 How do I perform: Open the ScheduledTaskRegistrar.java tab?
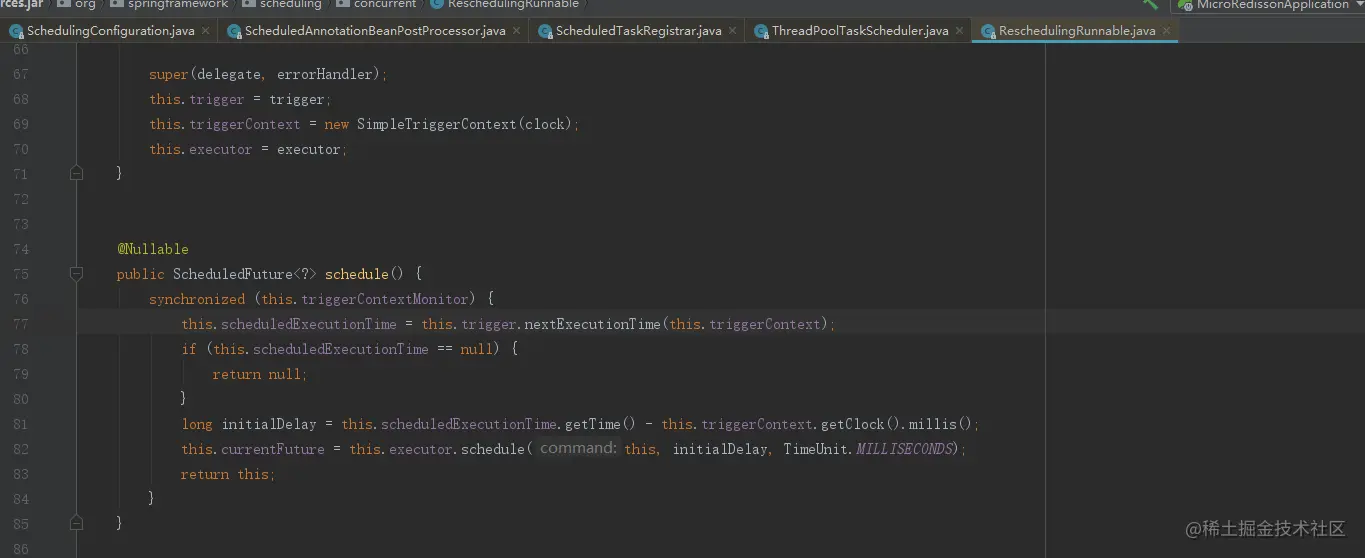(638, 31)
